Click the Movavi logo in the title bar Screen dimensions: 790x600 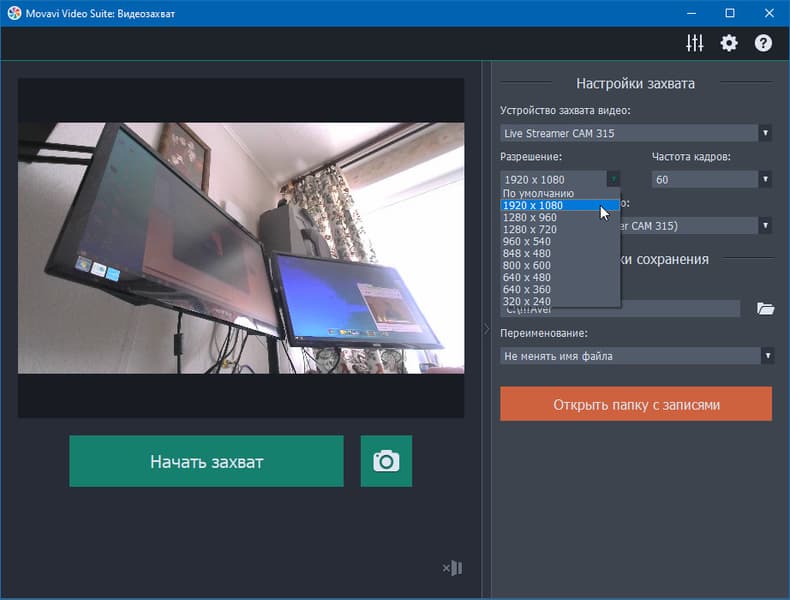(x=14, y=13)
